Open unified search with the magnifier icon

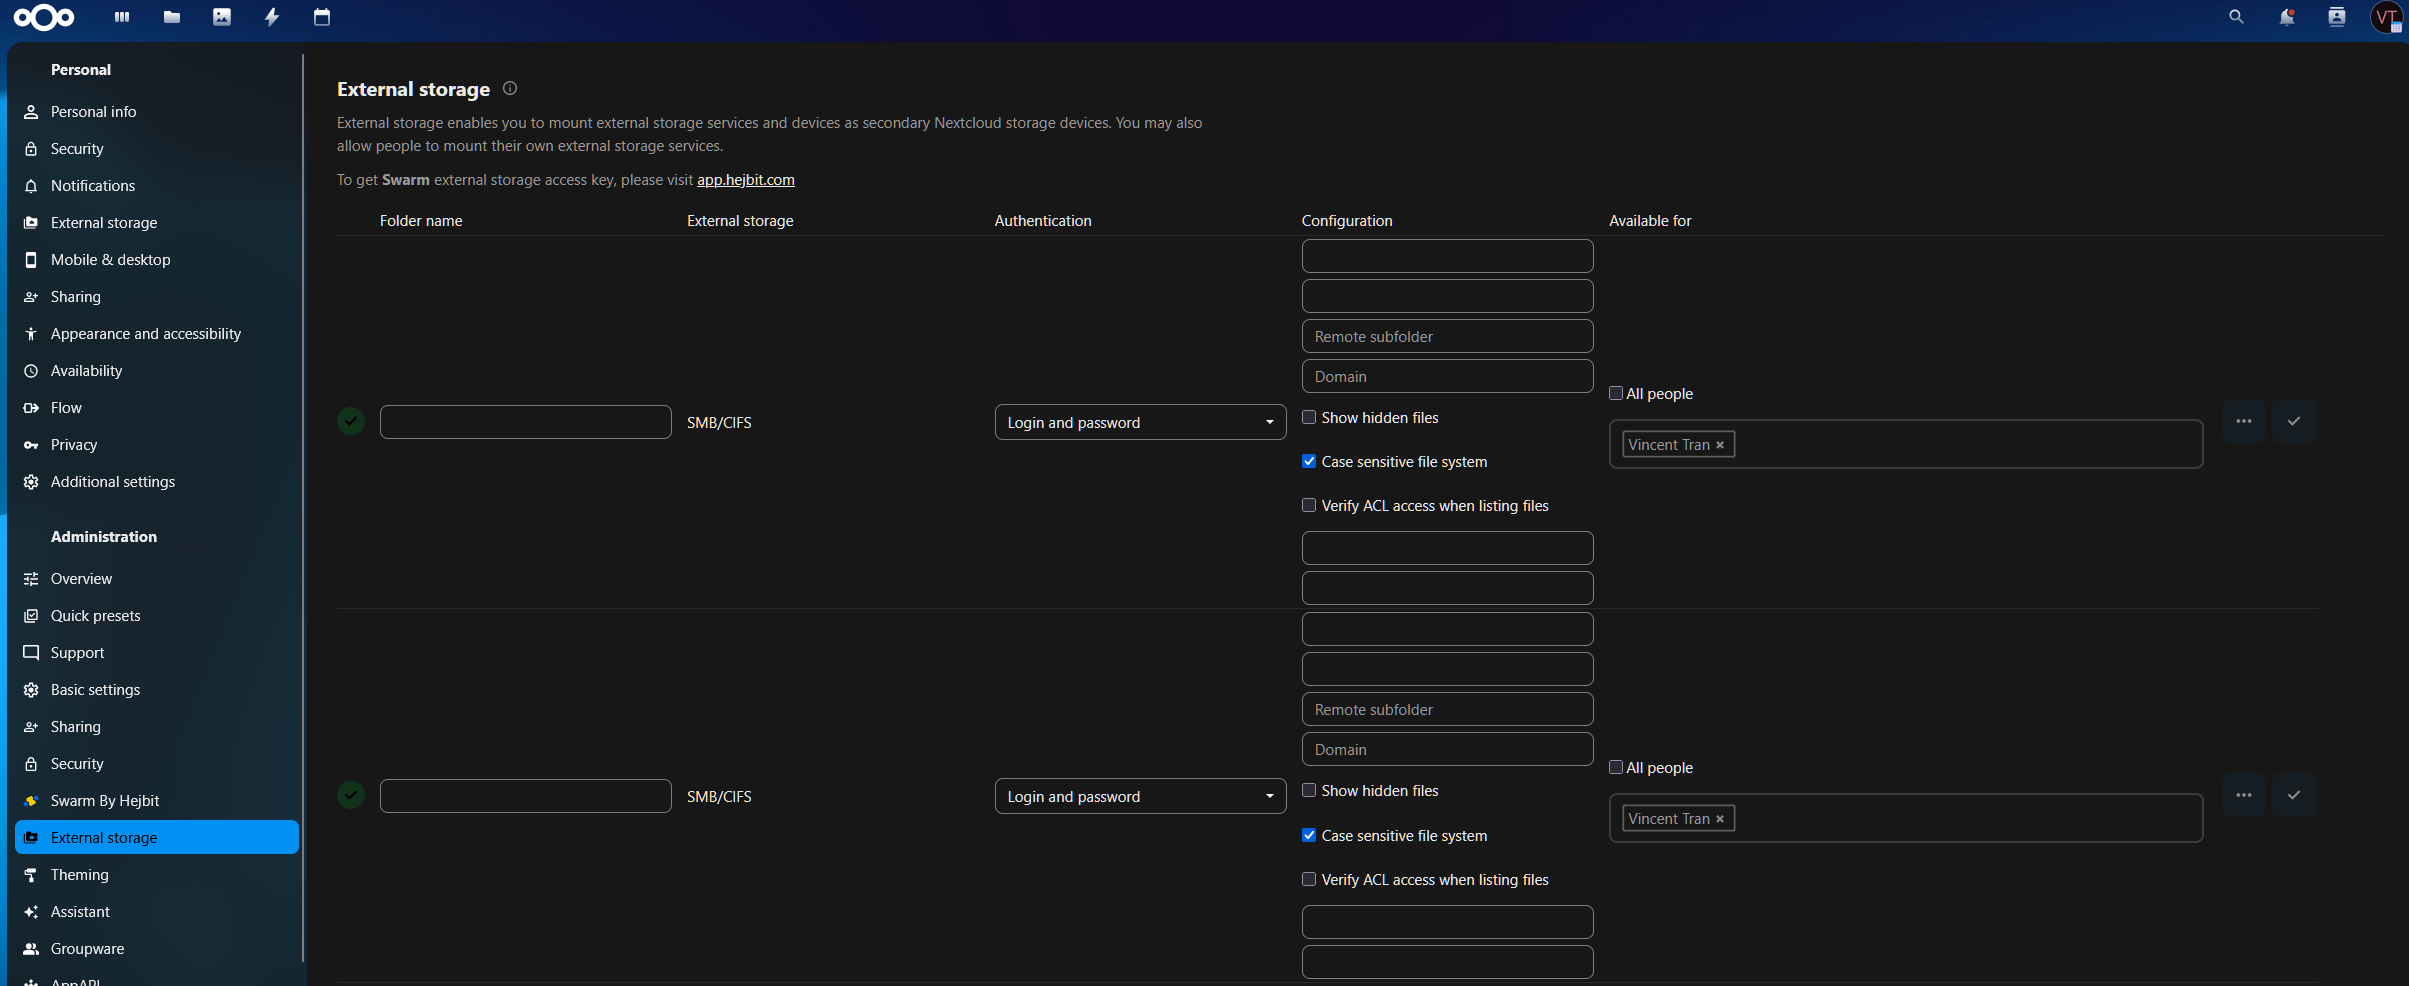coord(2235,17)
